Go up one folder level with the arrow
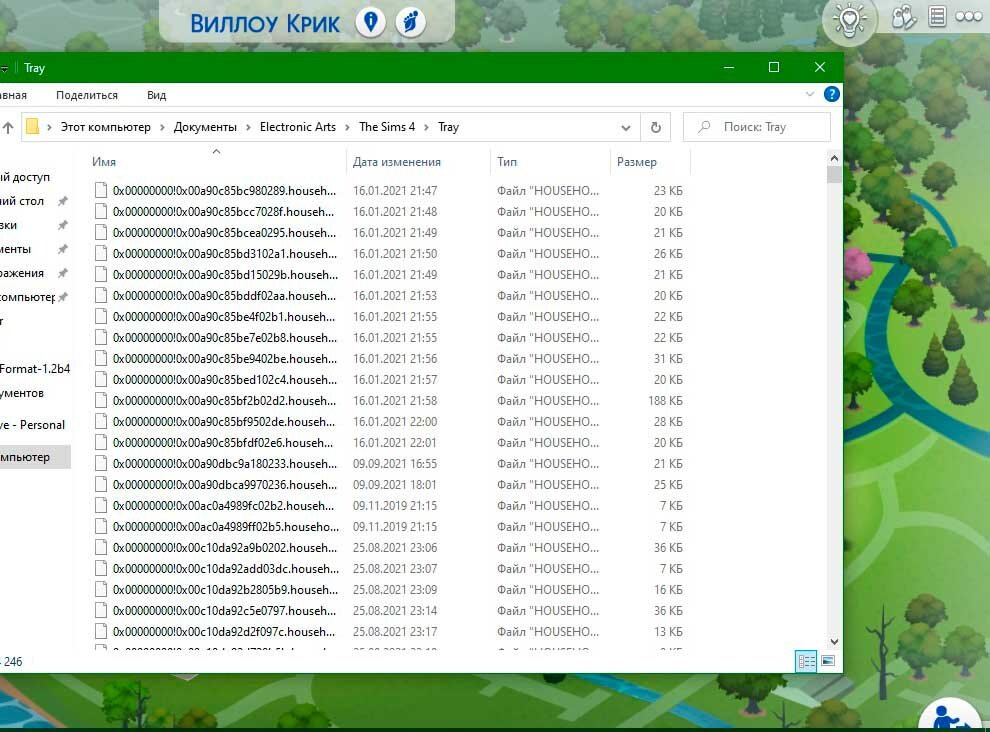990x732 pixels. coord(8,128)
